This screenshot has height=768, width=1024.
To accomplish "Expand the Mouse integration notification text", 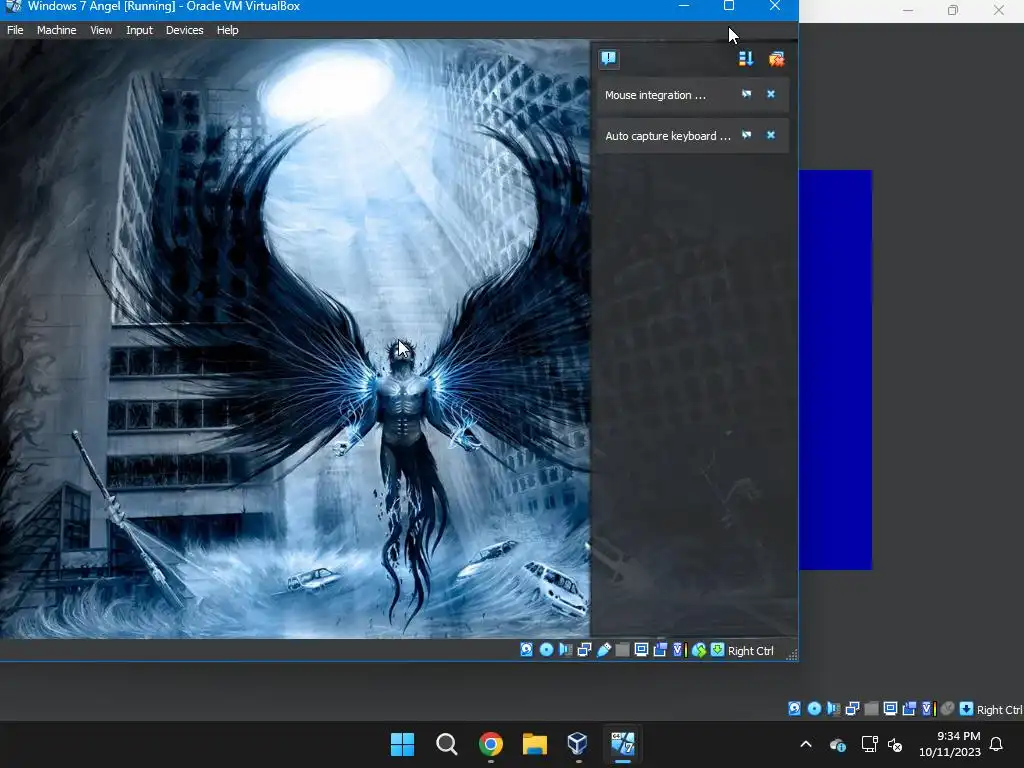I will (x=655, y=95).
